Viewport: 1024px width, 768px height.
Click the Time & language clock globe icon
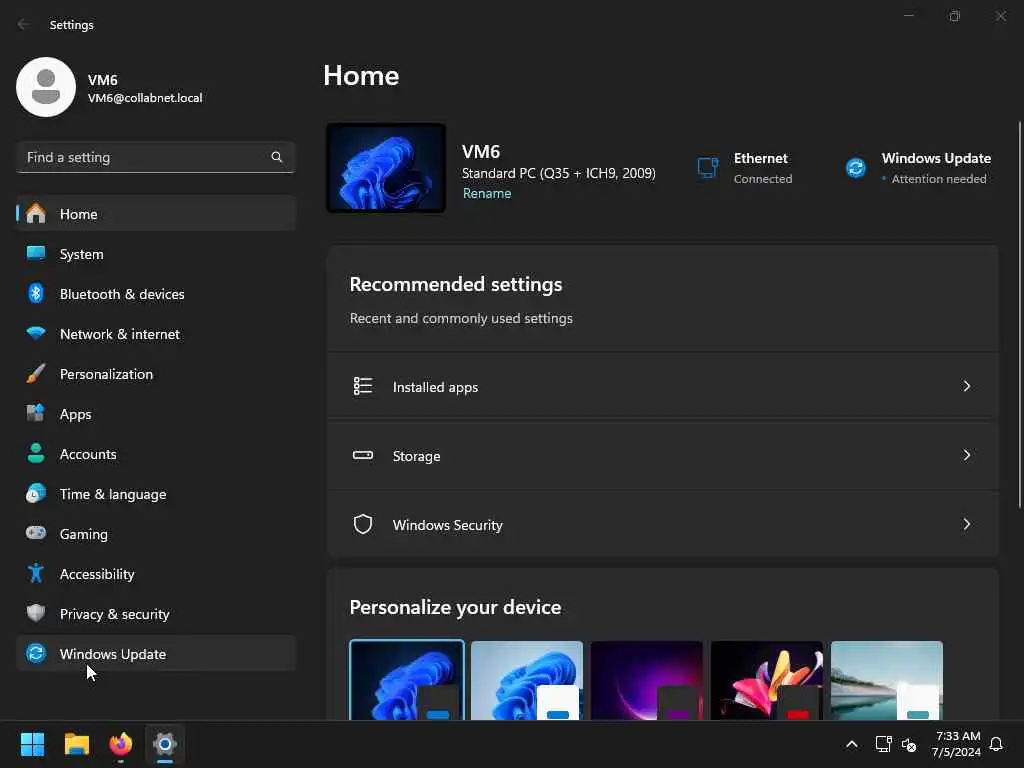click(36, 493)
